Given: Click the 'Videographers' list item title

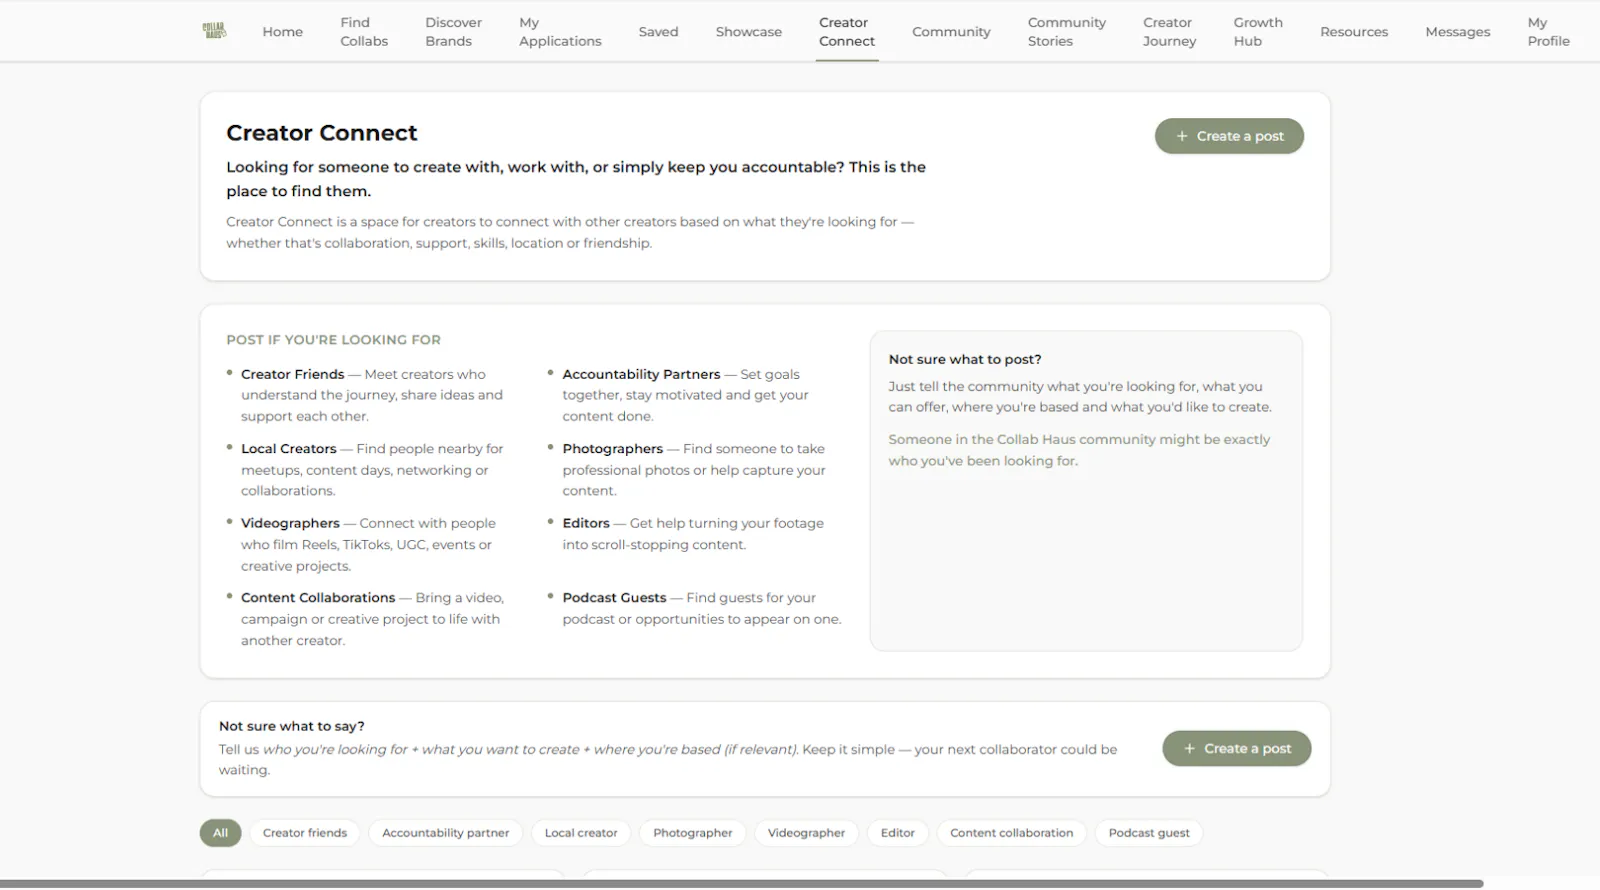Looking at the screenshot, I should 290,523.
